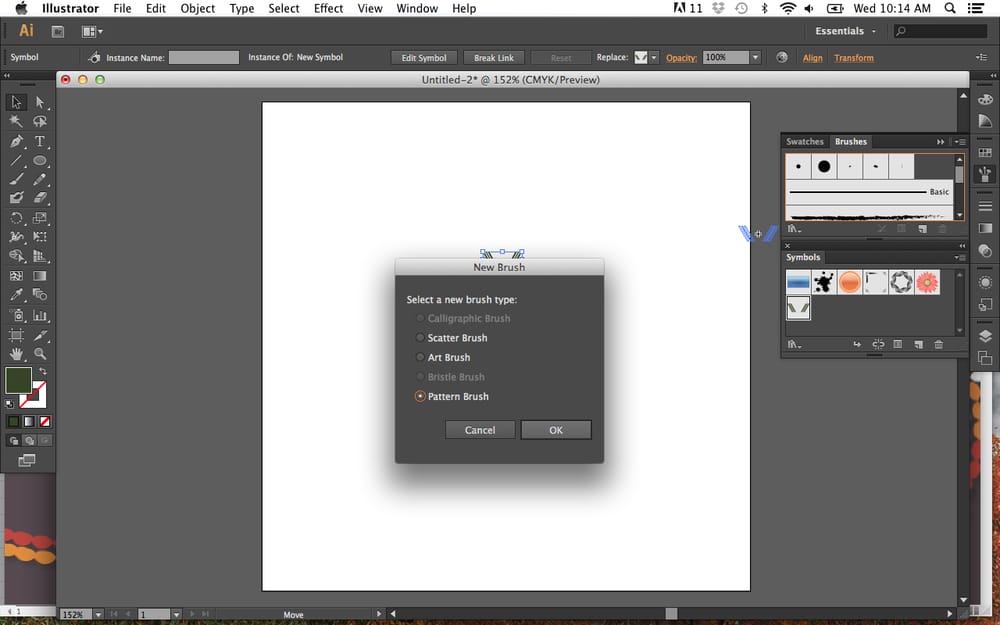This screenshot has width=1000, height=625.
Task: Select the Type tool
Action: pyautogui.click(x=40, y=141)
